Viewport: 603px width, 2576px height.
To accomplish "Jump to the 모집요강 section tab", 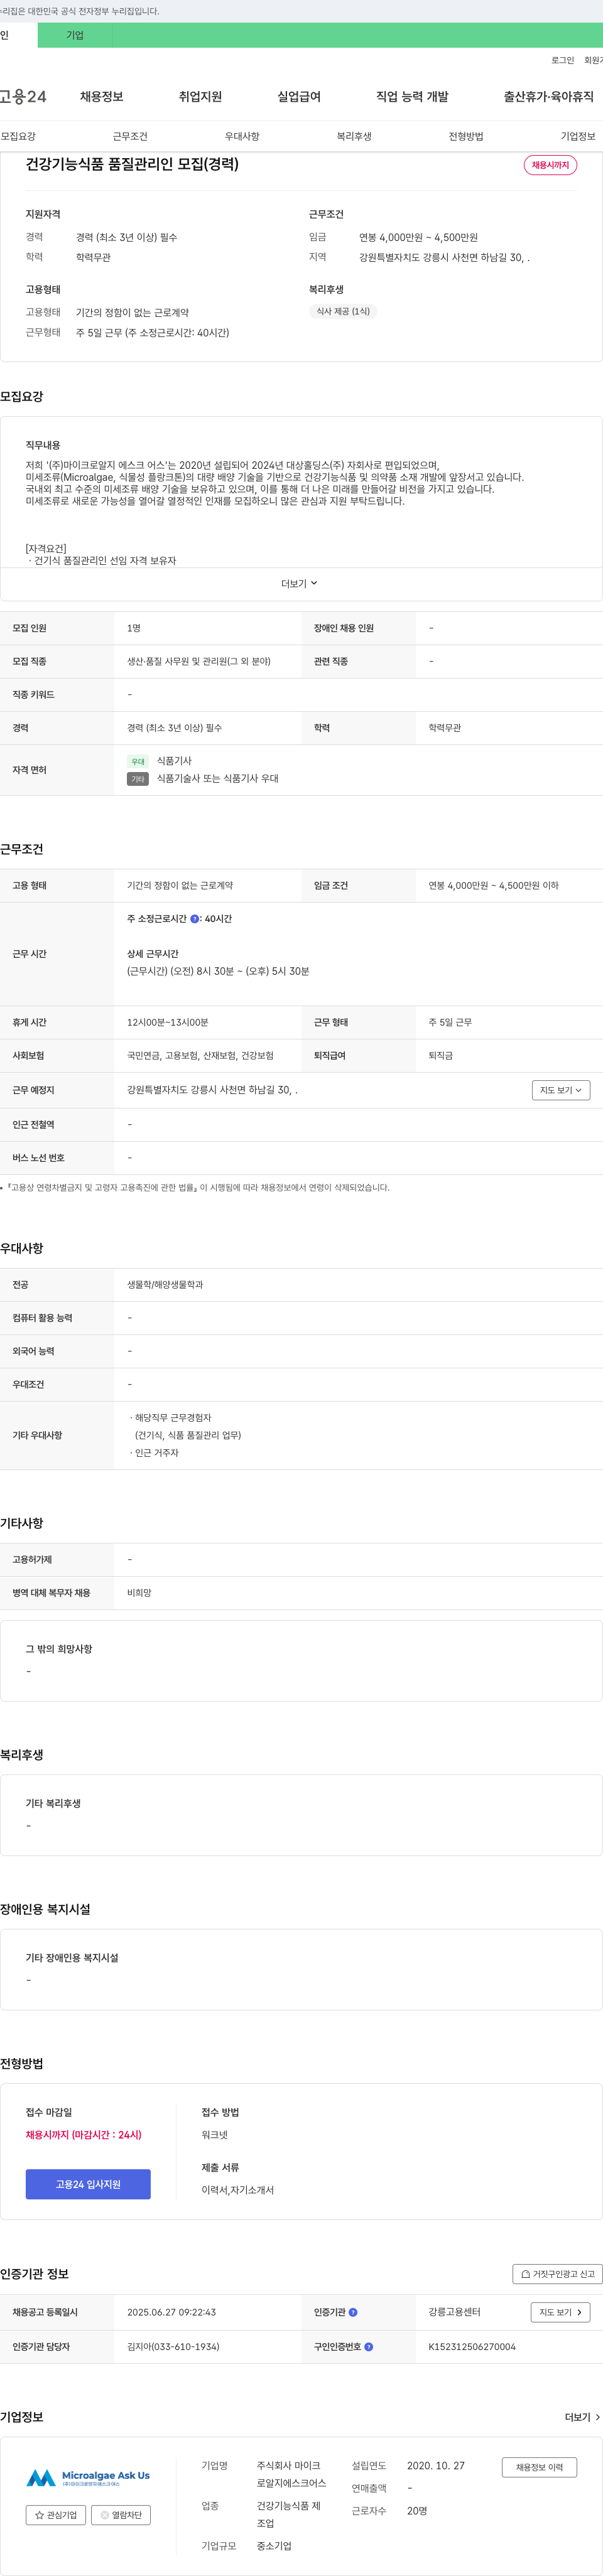I will pyautogui.click(x=18, y=136).
